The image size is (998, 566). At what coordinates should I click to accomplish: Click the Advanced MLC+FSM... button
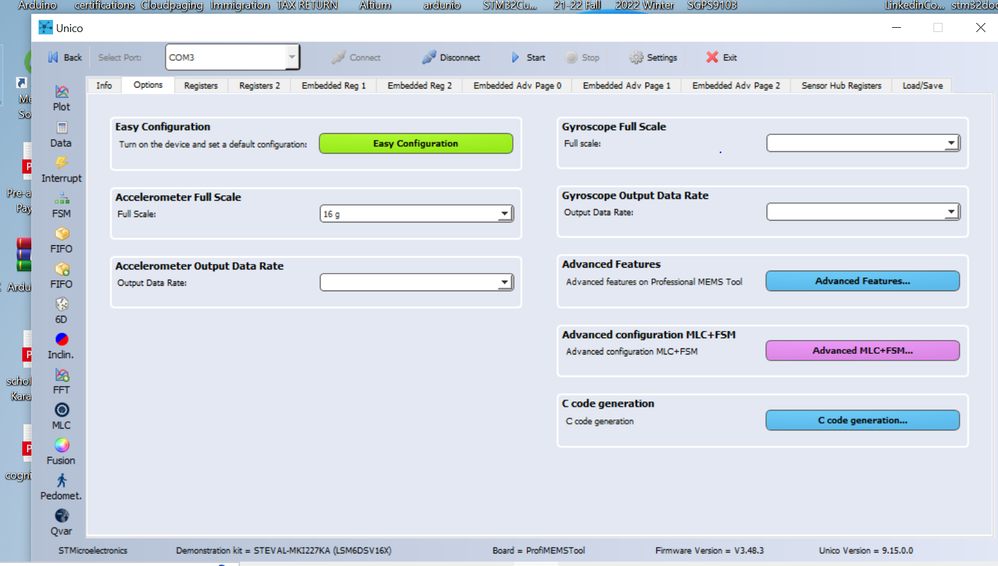tap(862, 350)
